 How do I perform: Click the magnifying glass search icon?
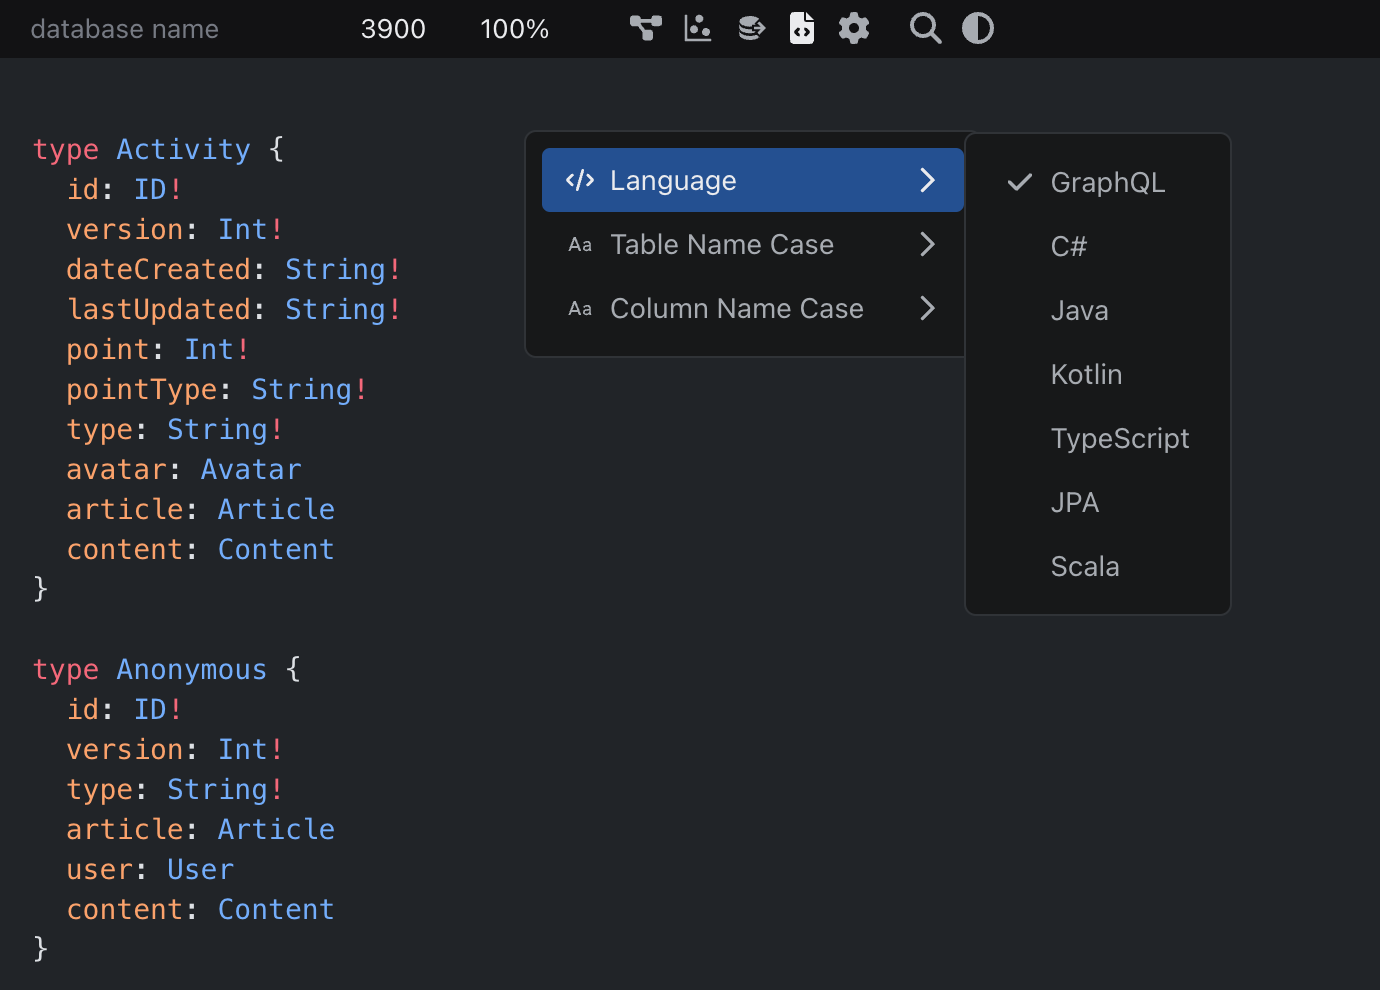(x=925, y=28)
